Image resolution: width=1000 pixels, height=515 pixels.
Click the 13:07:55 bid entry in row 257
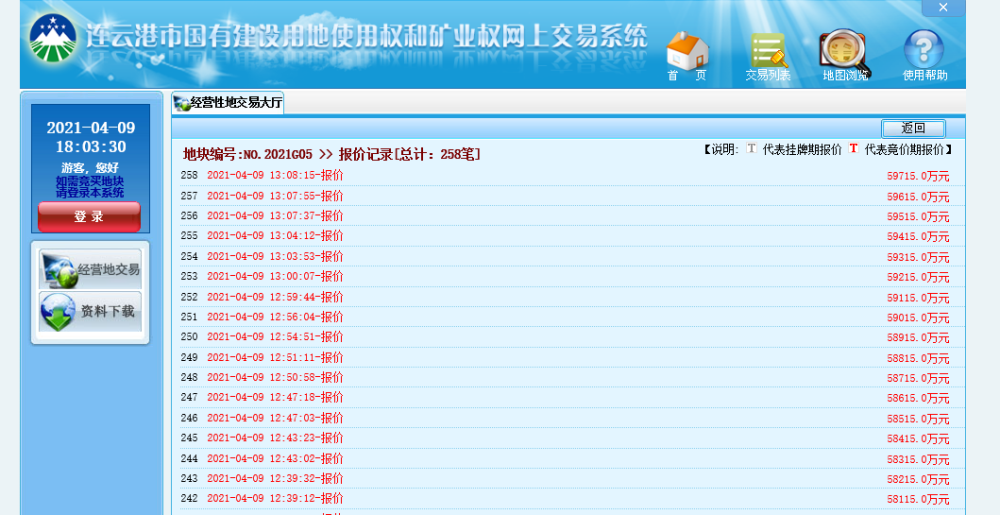[274, 195]
